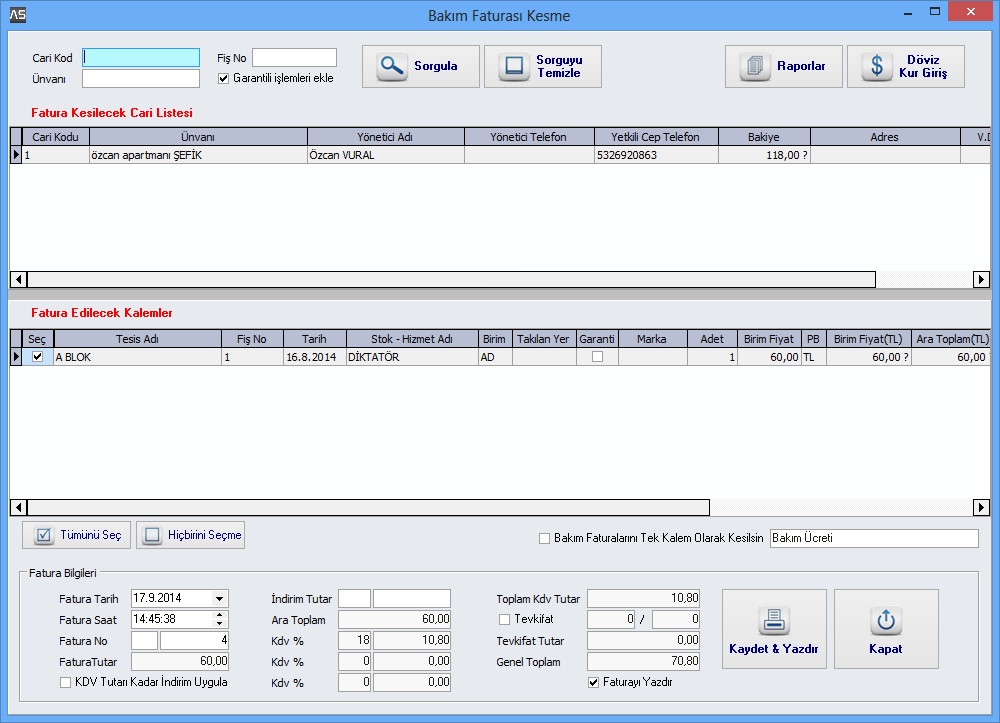
Task: Click the Yönetici Adı column header
Action: pyautogui.click(x=385, y=137)
